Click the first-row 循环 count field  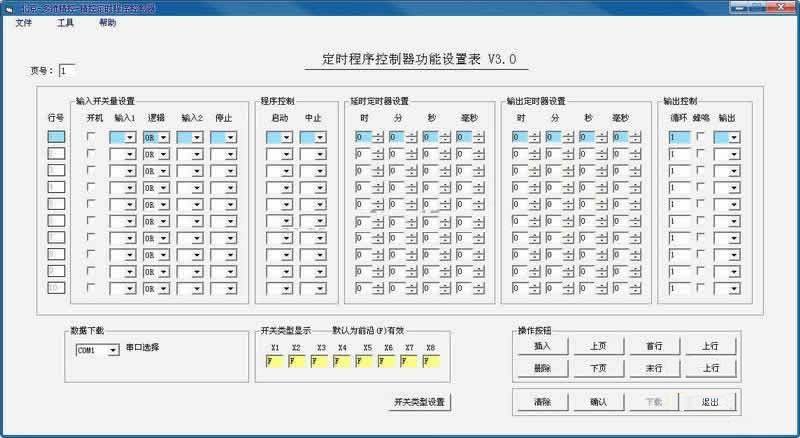(x=679, y=137)
